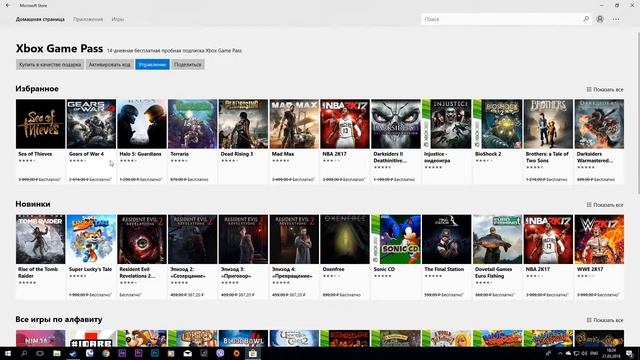Image resolution: width=640 pixels, height=360 pixels.
Task: Open Adobe Premiere Pro from taskbar
Action: [138, 353]
